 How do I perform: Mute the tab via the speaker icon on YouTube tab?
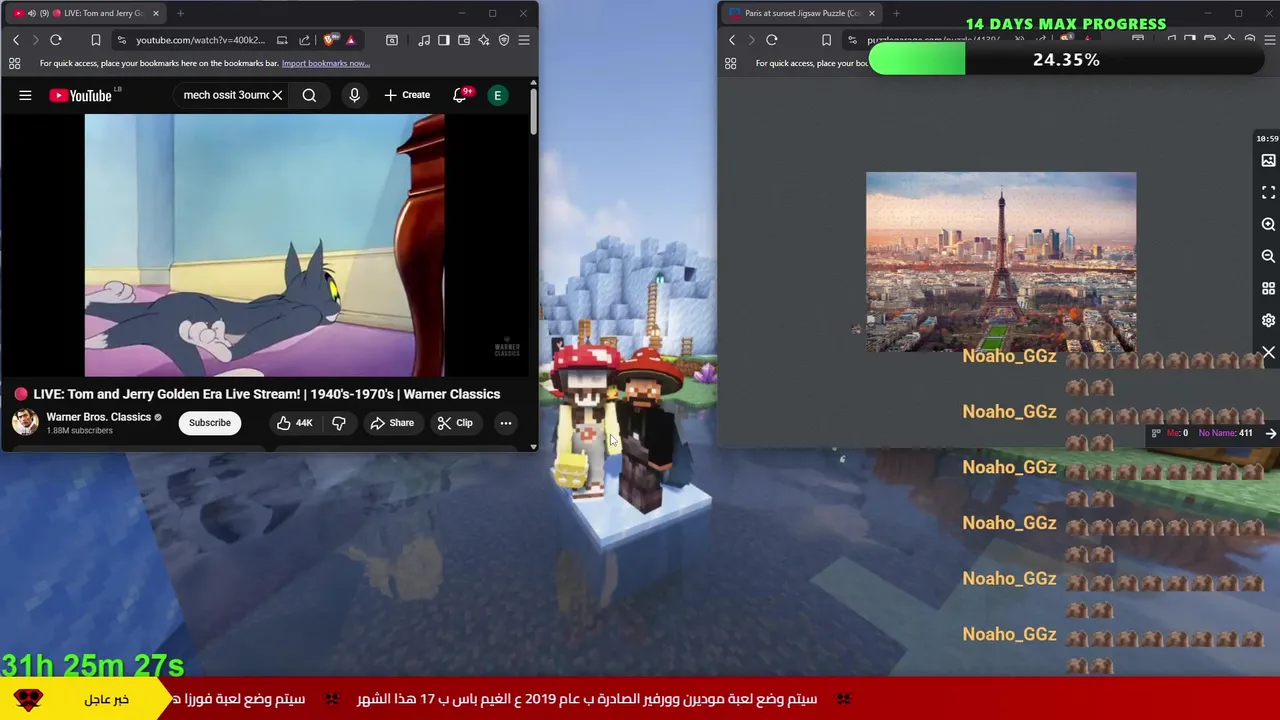(31, 13)
